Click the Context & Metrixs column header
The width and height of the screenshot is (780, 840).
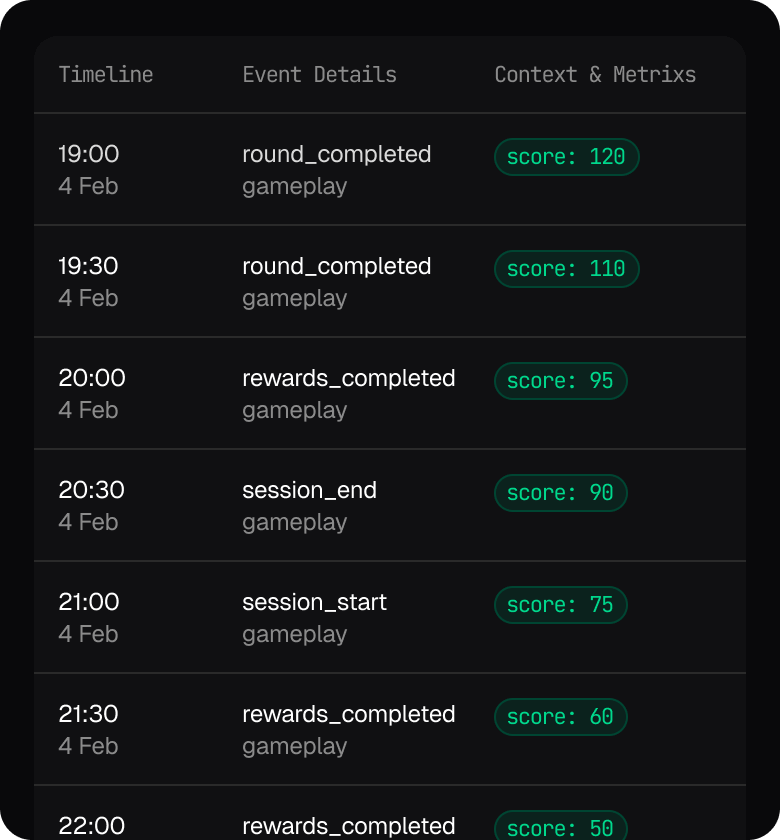[595, 75]
